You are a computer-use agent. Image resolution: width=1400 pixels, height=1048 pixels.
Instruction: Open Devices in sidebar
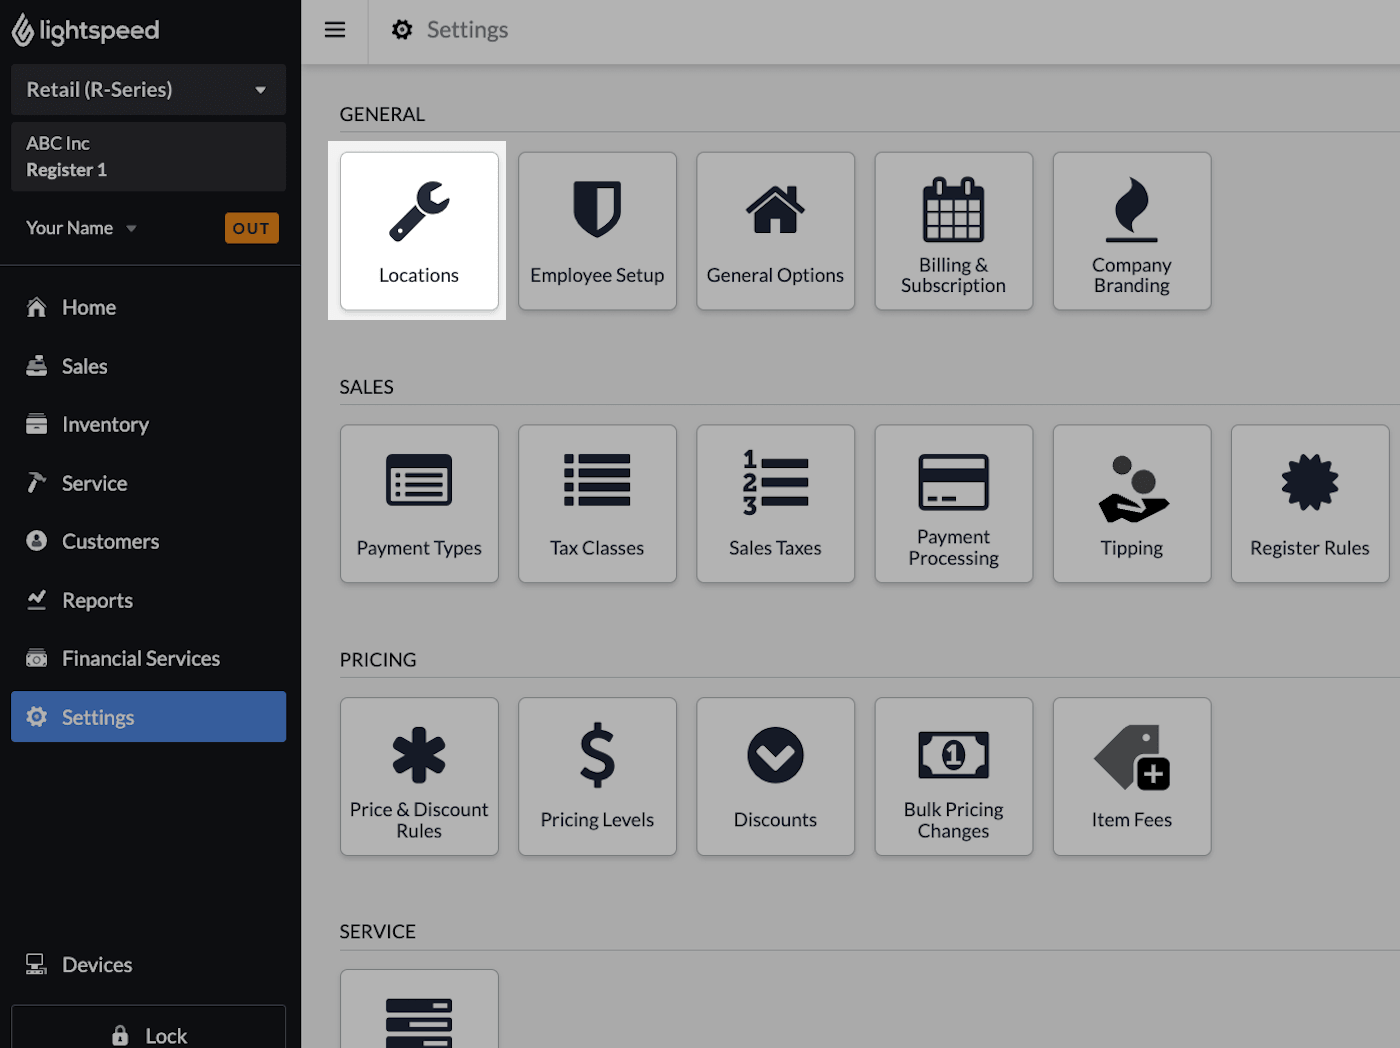tap(148, 964)
